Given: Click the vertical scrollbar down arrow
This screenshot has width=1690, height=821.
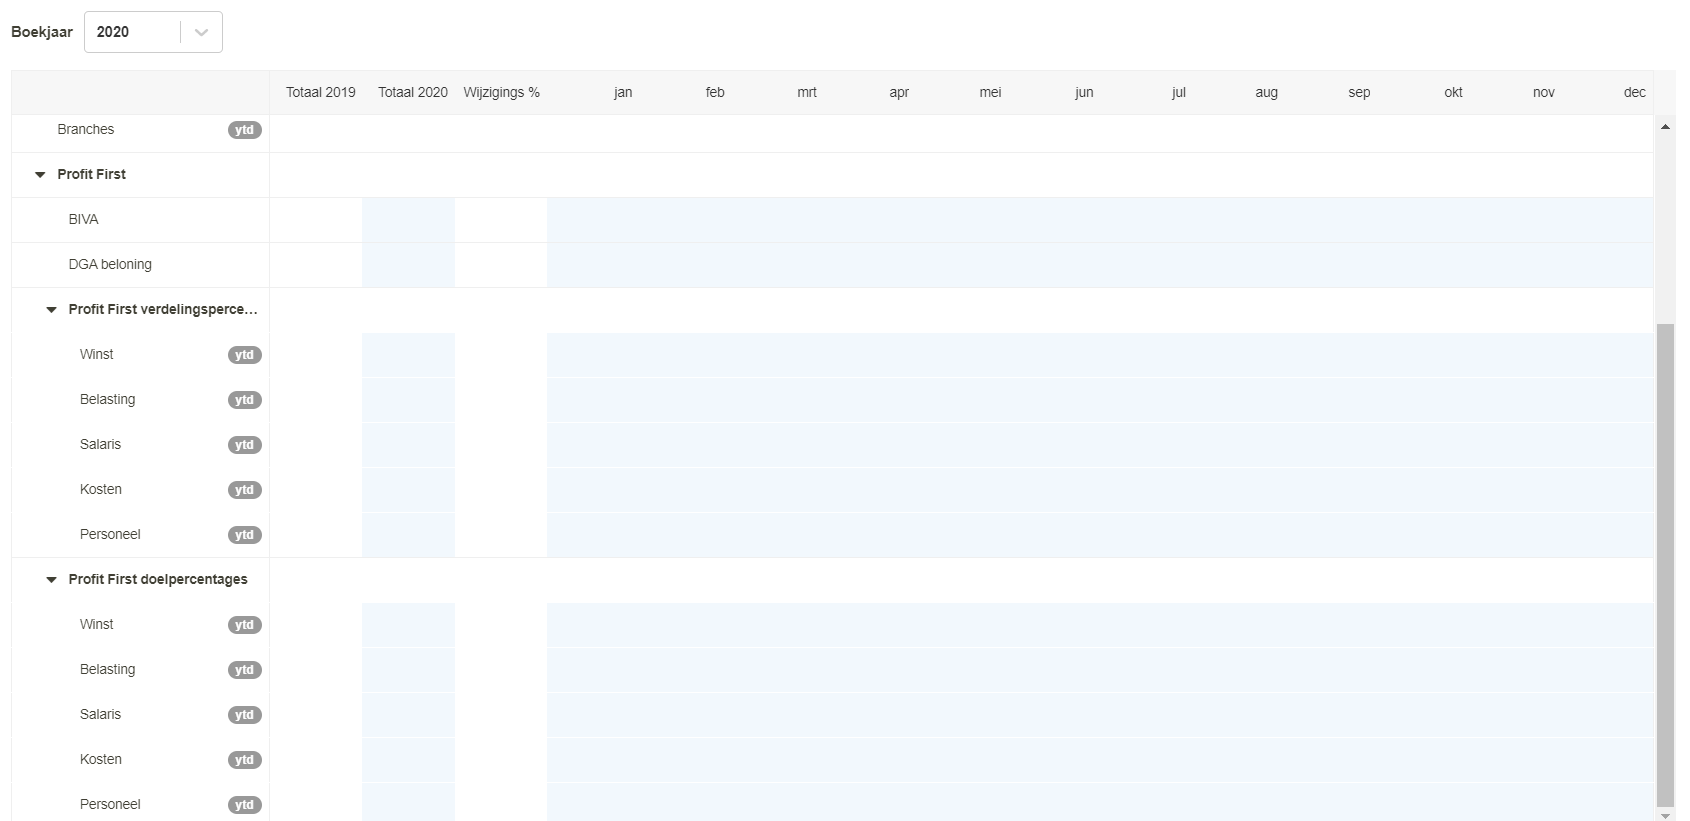Looking at the screenshot, I should click(x=1665, y=814).
